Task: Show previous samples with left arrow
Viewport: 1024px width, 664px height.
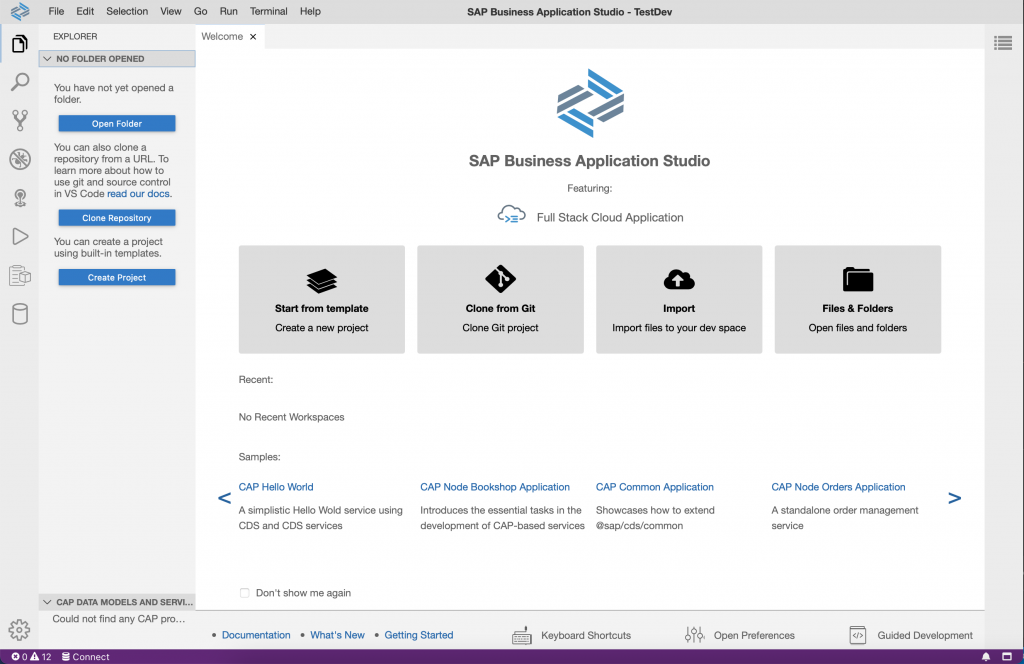Action: (224, 498)
